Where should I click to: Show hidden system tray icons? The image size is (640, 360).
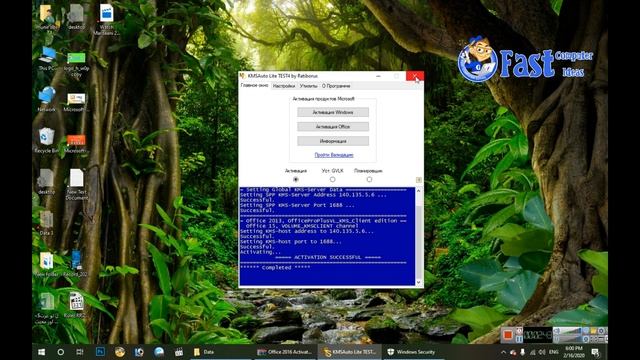click(503, 352)
